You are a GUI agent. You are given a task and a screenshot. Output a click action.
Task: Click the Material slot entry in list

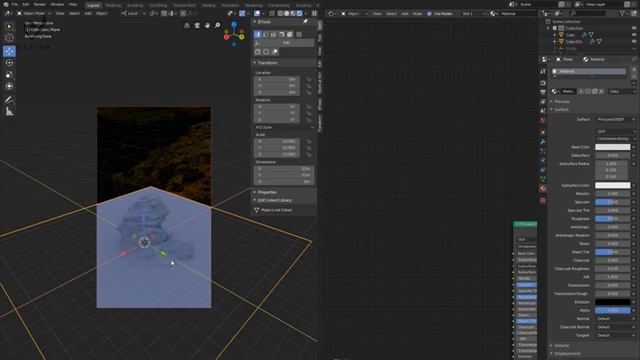[x=589, y=71]
